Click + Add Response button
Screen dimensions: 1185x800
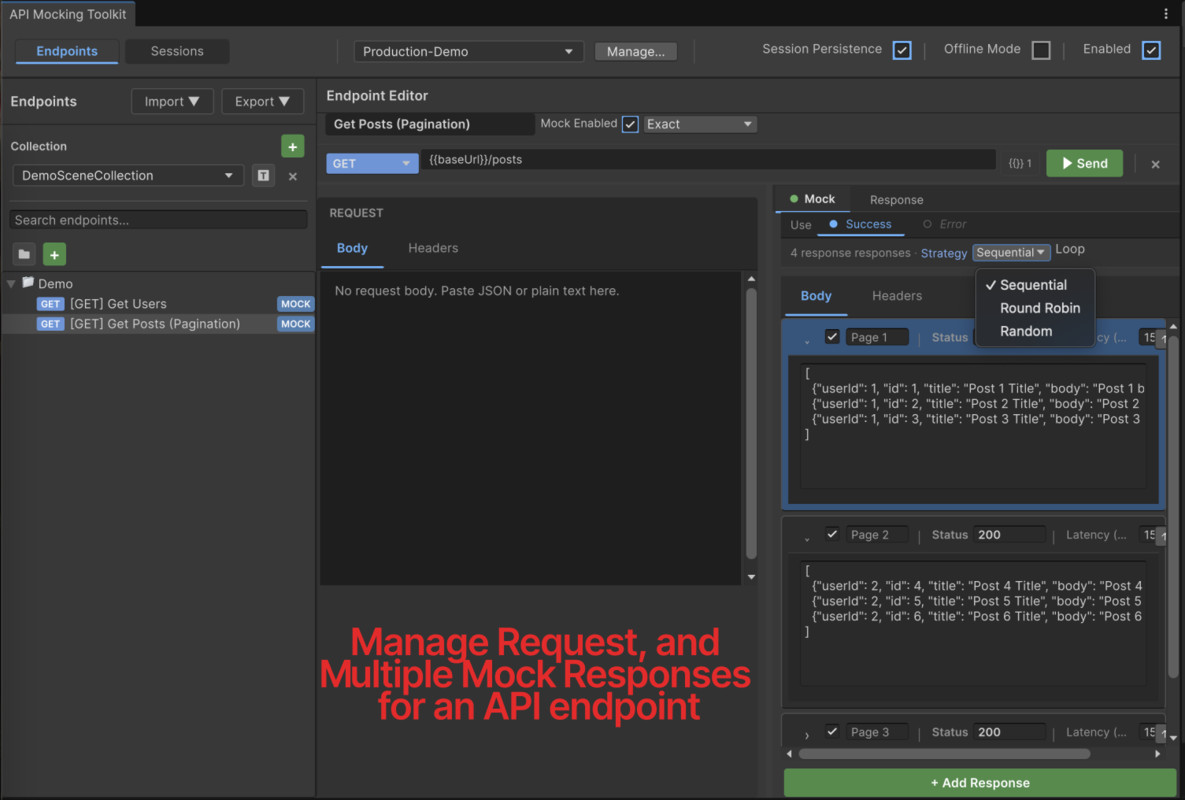(x=979, y=783)
